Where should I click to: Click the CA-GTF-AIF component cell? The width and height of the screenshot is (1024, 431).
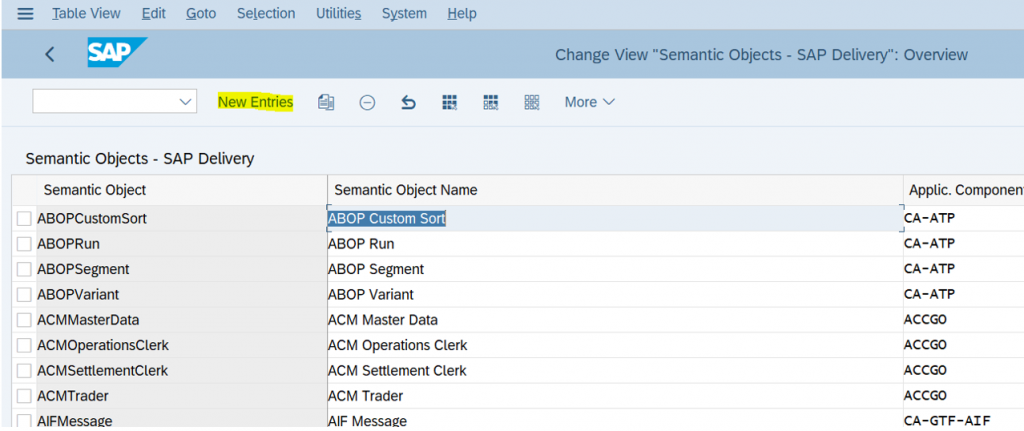(x=964, y=420)
